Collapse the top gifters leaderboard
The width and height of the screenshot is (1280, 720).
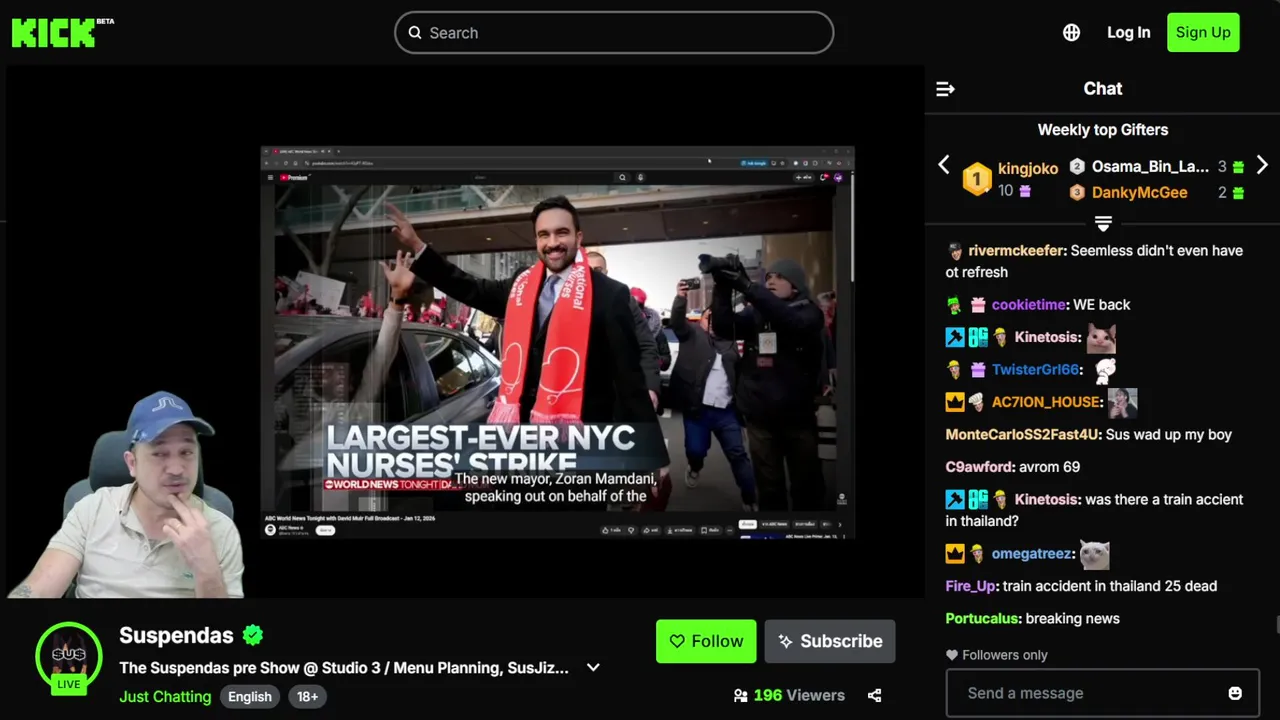click(1103, 223)
